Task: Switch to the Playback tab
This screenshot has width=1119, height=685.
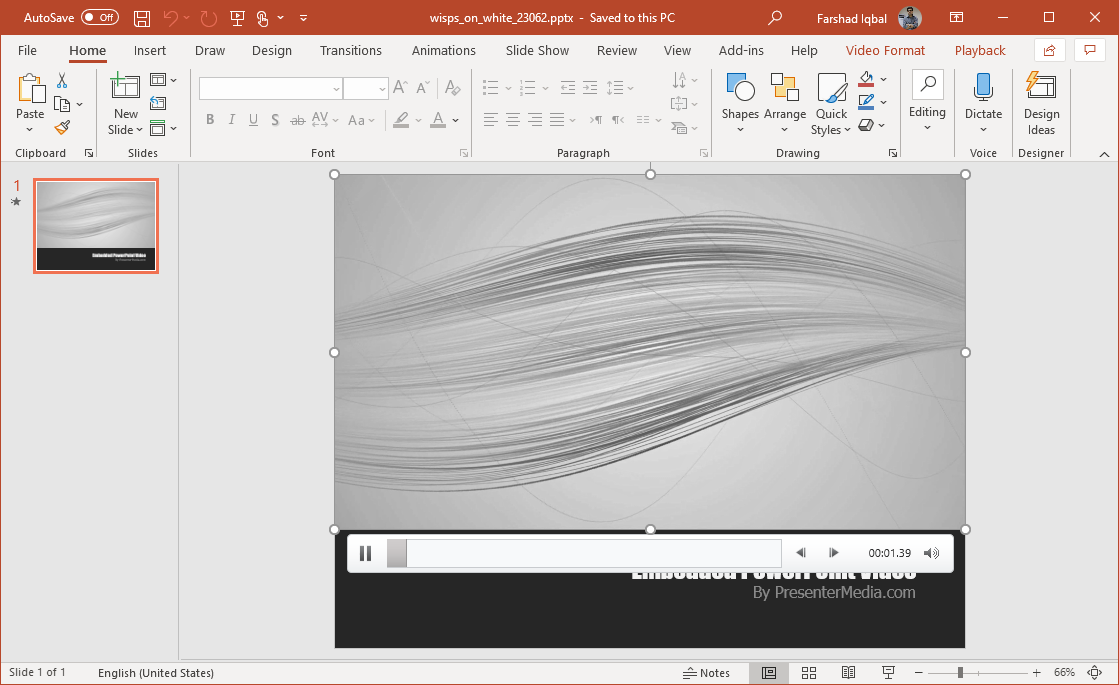Action: [x=980, y=51]
